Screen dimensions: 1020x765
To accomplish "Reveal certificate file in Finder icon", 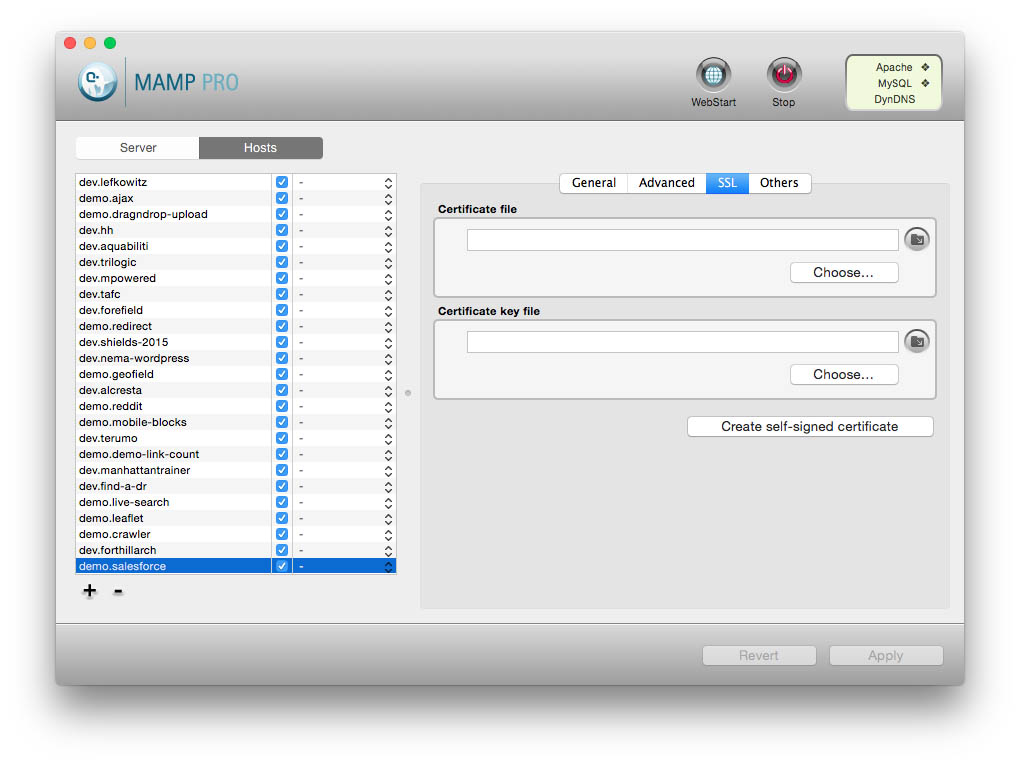I will pyautogui.click(x=917, y=239).
